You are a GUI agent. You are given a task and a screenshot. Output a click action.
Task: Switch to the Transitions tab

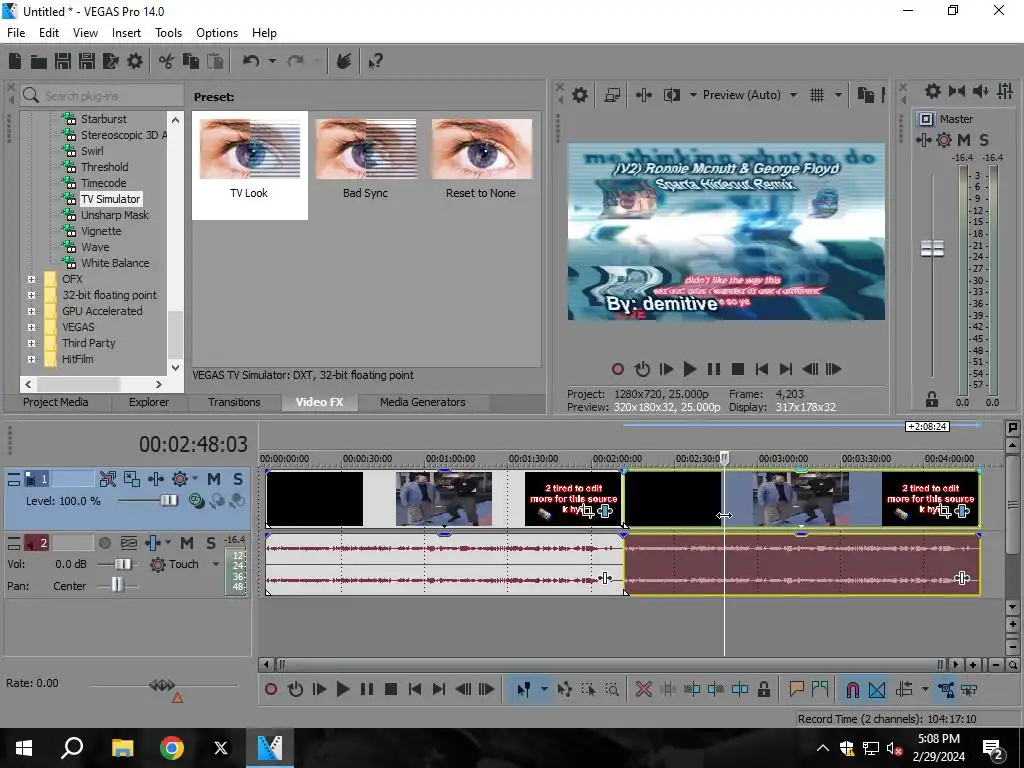tap(234, 402)
